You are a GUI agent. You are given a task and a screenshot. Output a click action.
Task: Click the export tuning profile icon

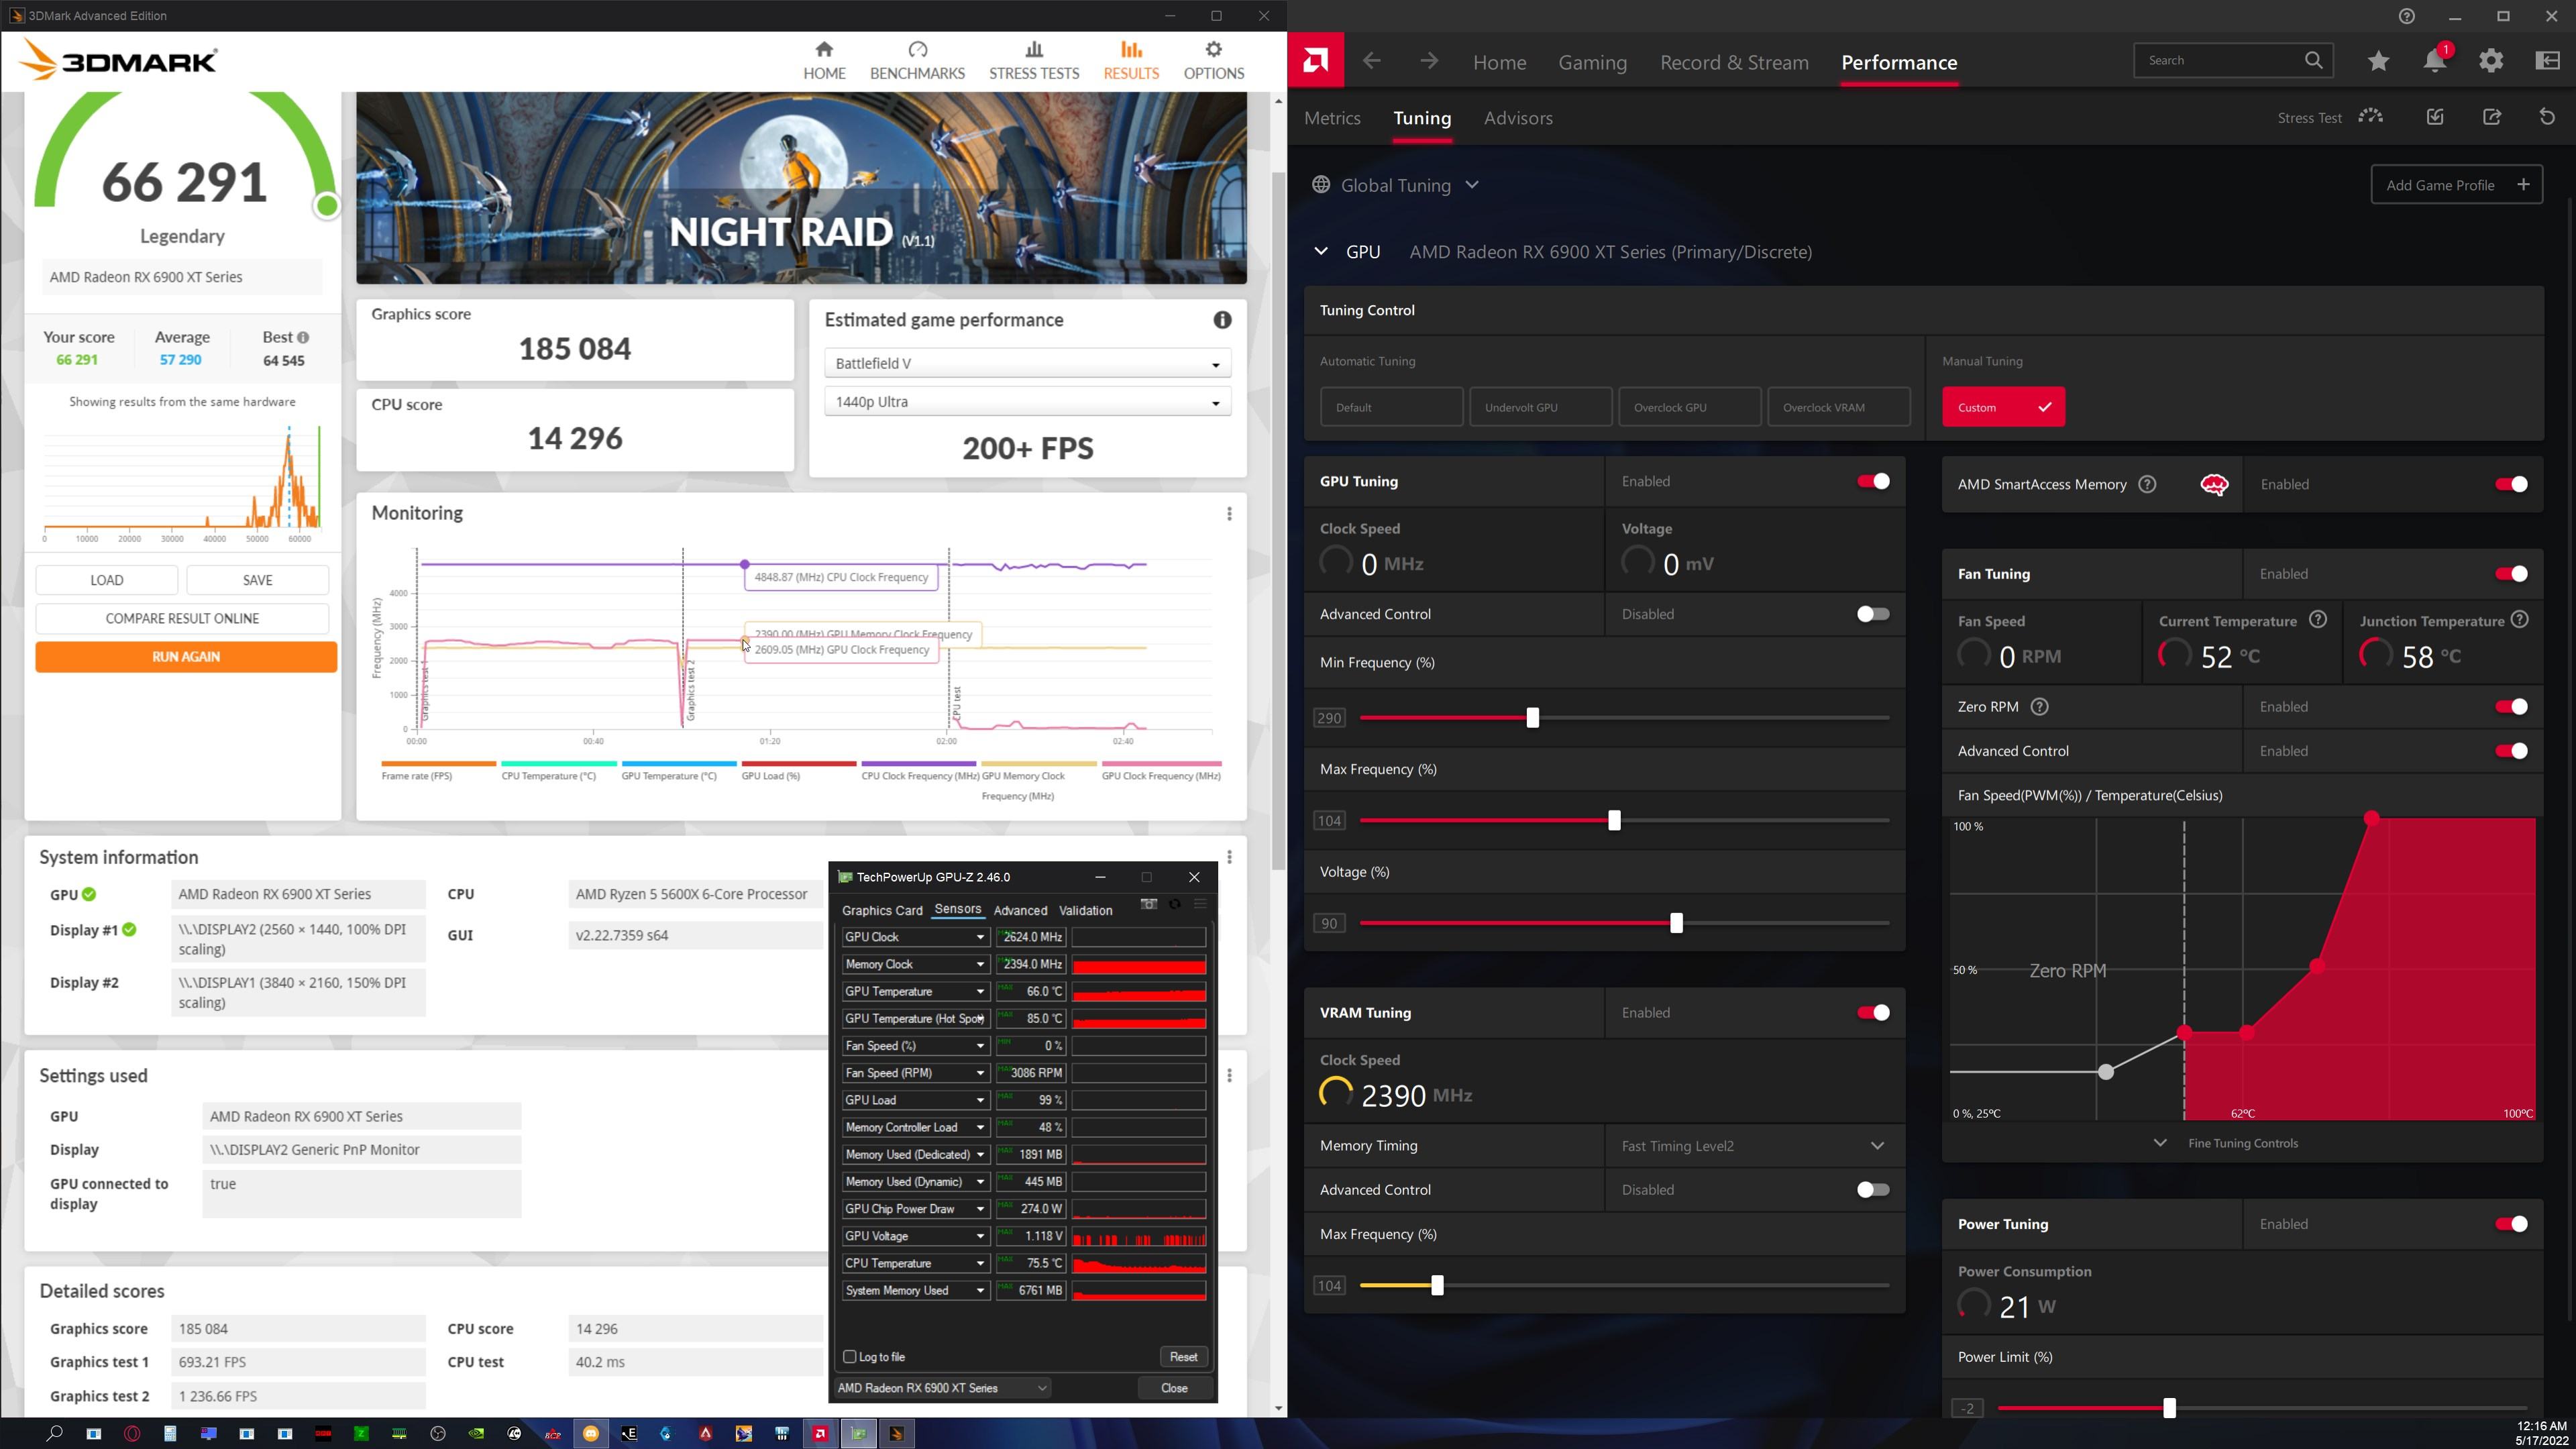(x=2491, y=117)
